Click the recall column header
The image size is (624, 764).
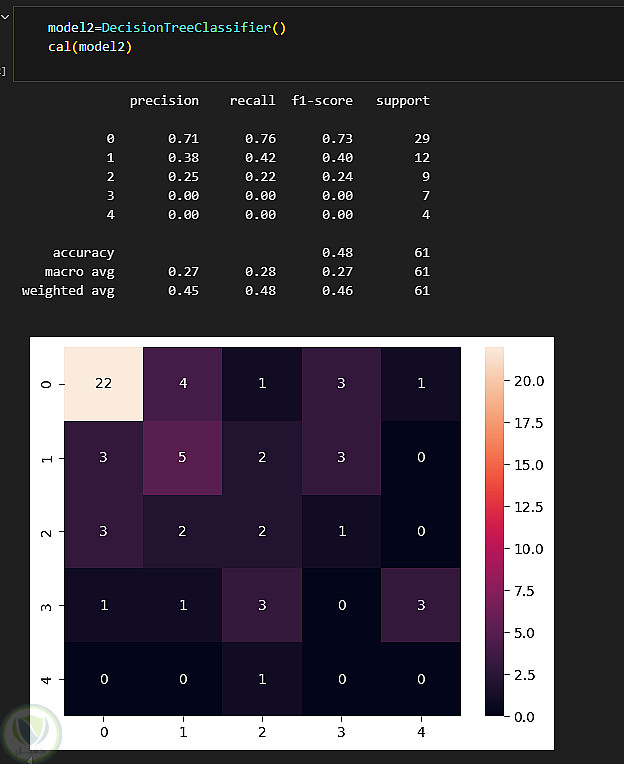click(252, 101)
